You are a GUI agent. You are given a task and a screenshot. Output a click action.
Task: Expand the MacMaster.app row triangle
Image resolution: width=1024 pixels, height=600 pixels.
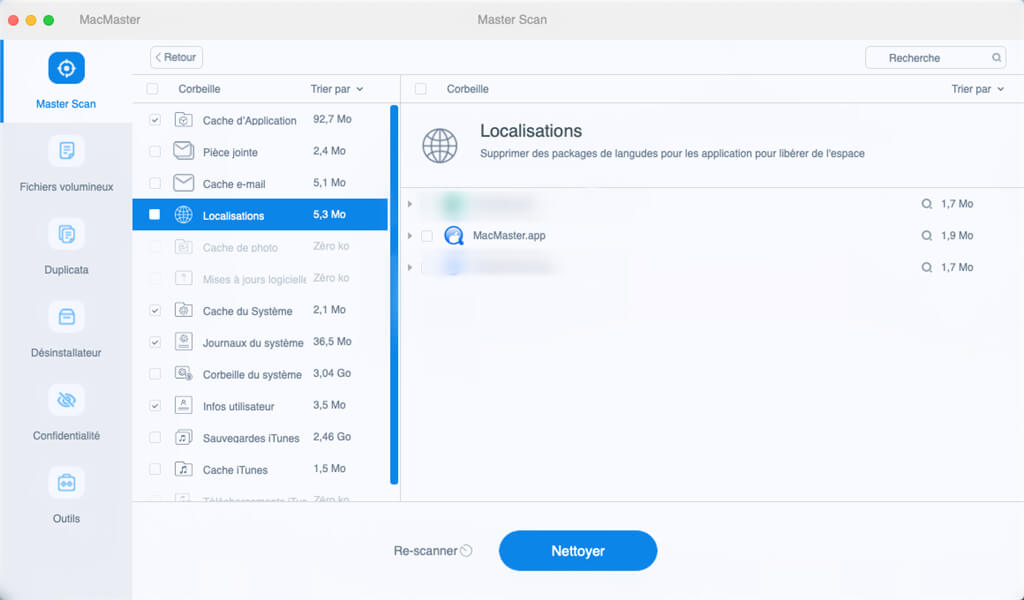[x=409, y=236]
